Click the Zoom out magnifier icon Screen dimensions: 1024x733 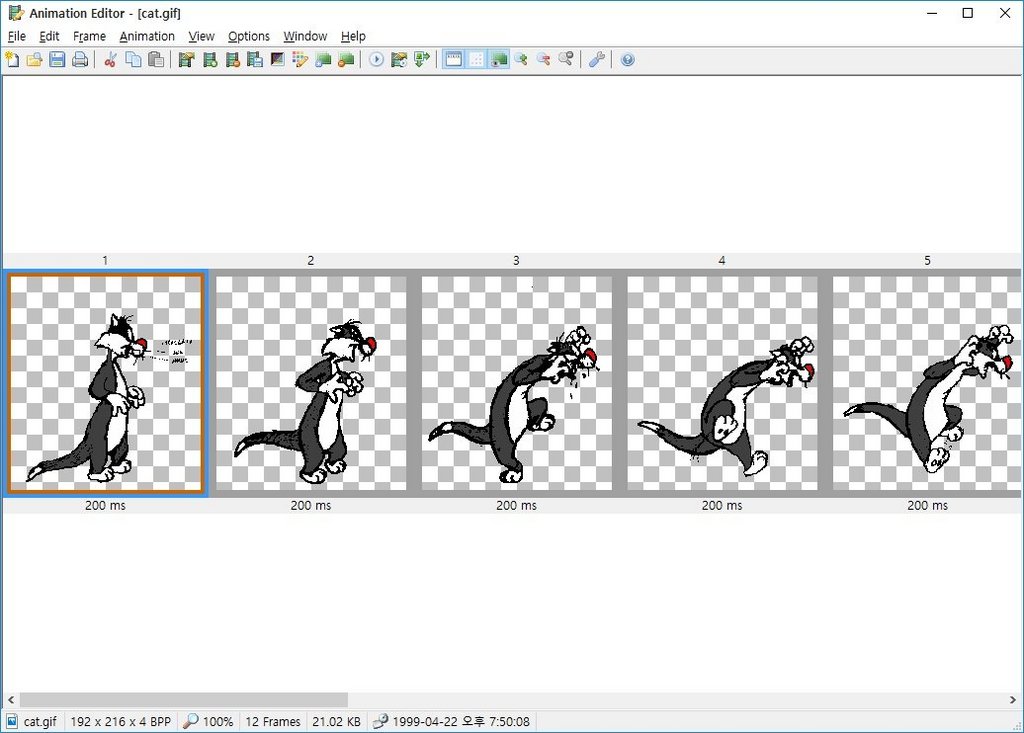(543, 59)
